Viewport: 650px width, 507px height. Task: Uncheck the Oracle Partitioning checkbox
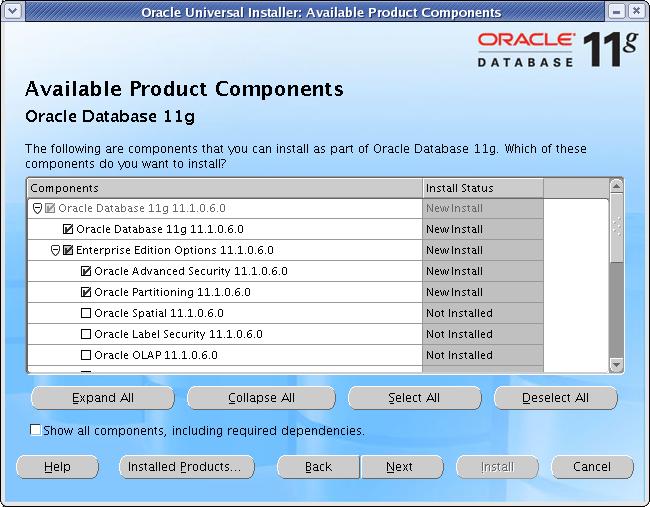pos(86,292)
